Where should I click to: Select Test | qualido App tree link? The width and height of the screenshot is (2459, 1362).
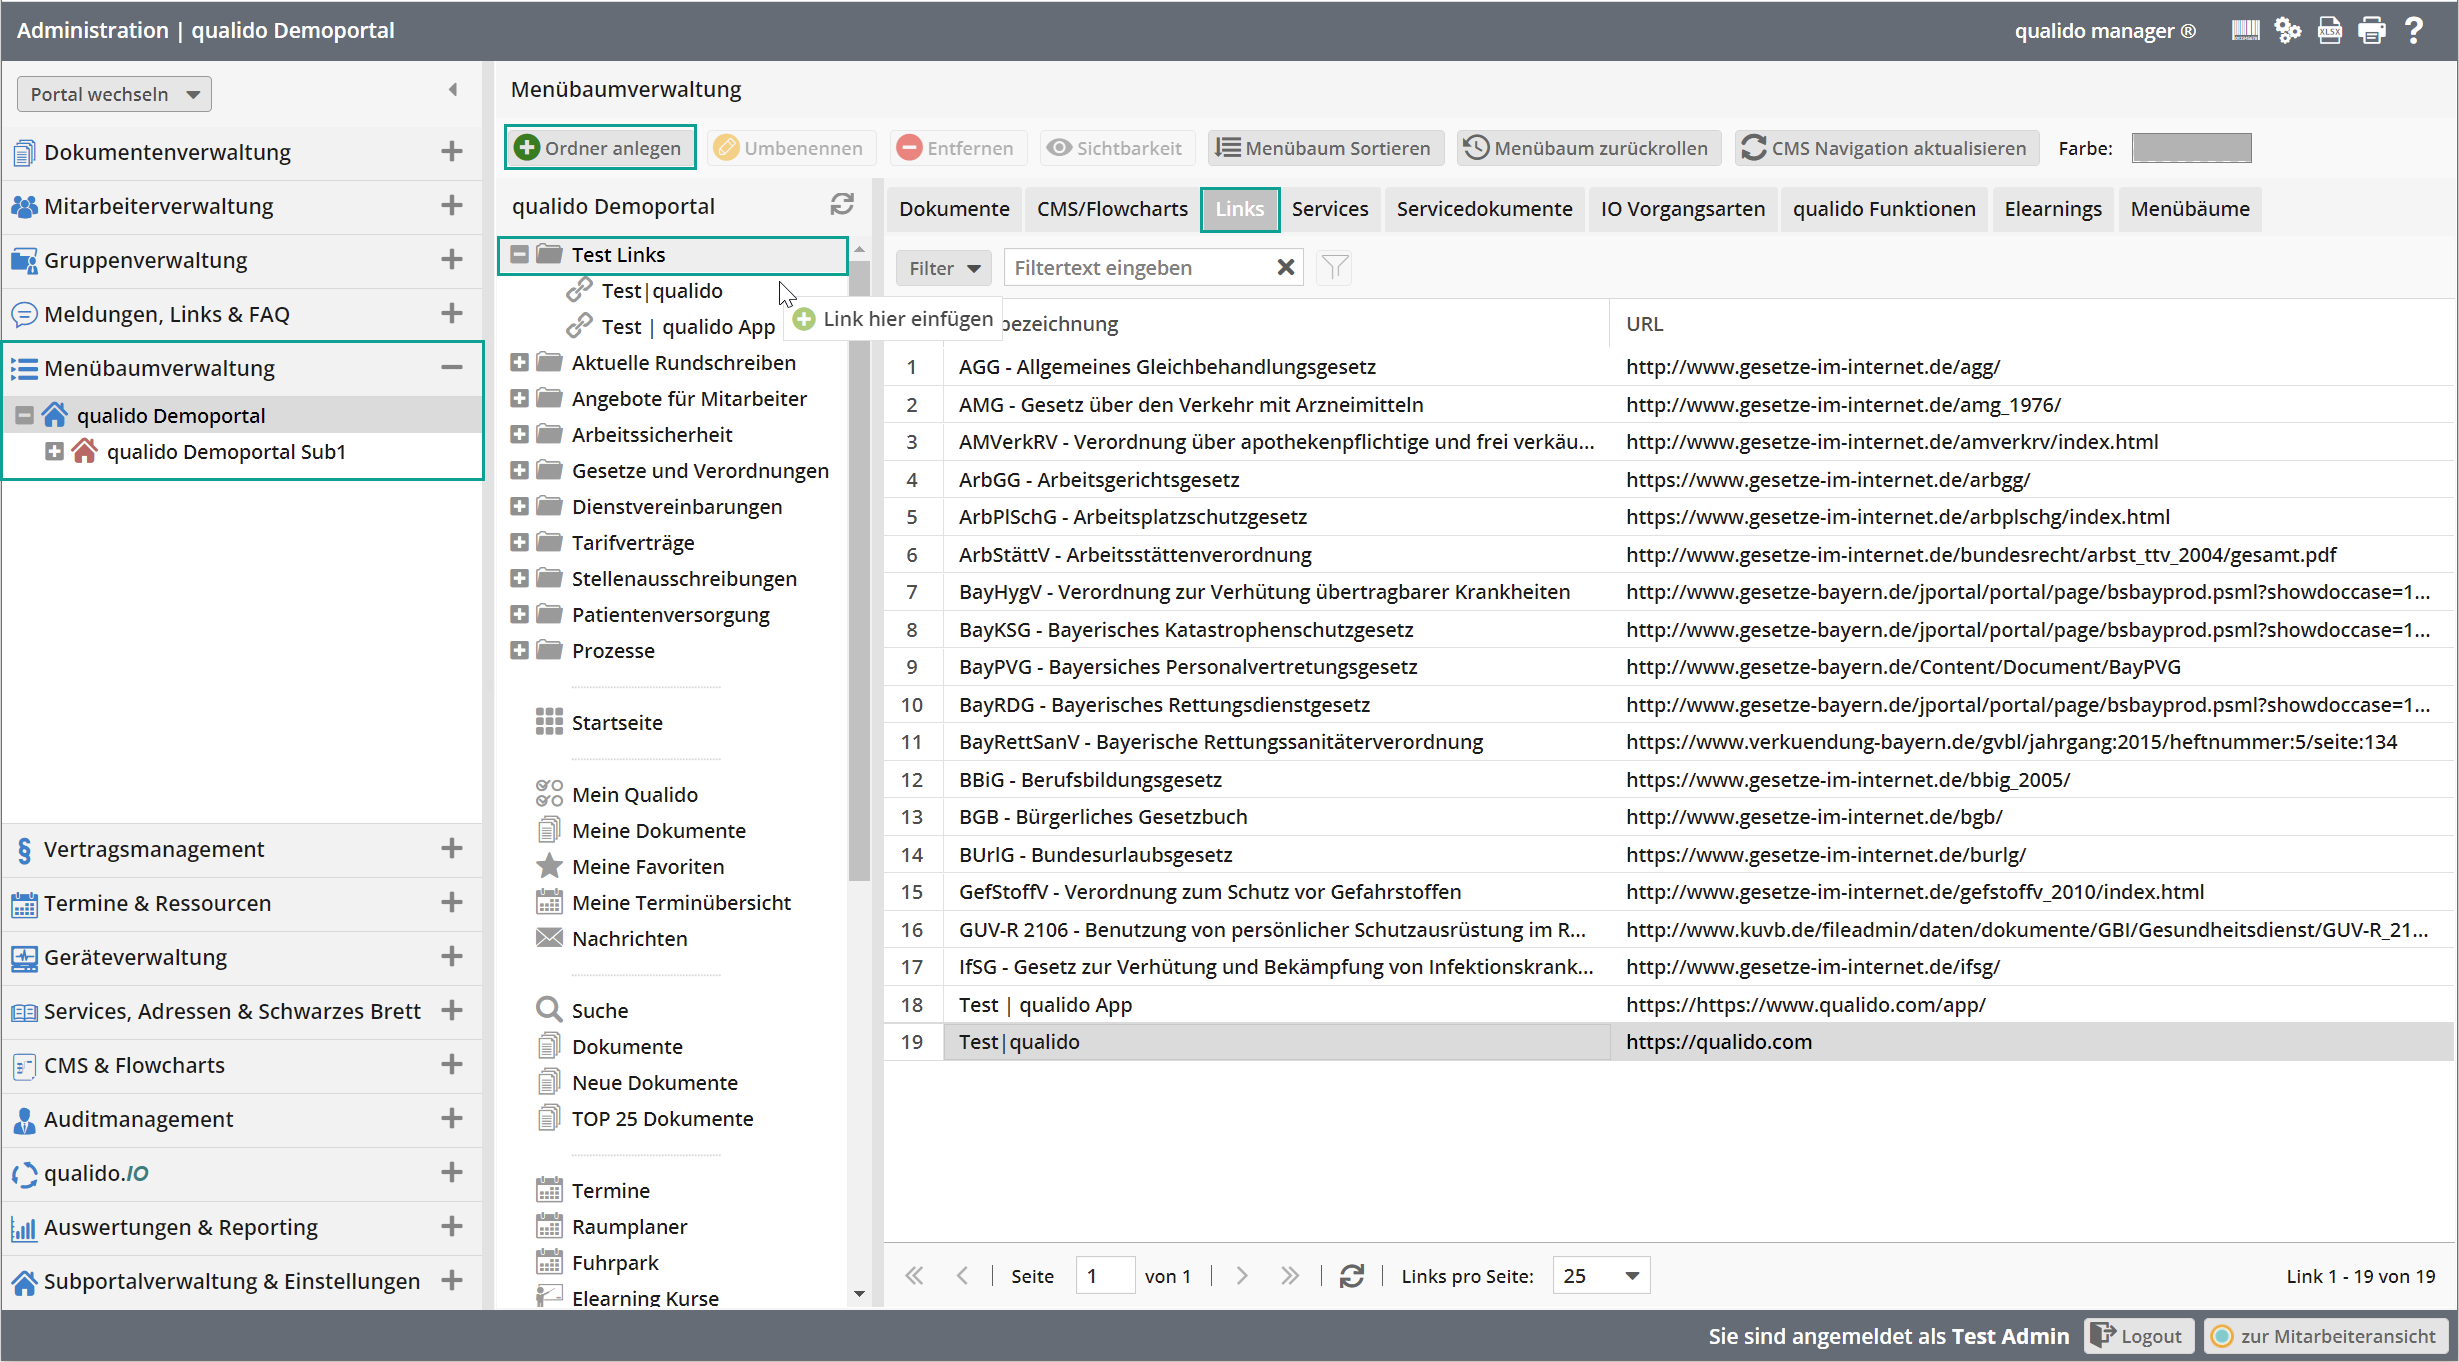pyautogui.click(x=670, y=326)
